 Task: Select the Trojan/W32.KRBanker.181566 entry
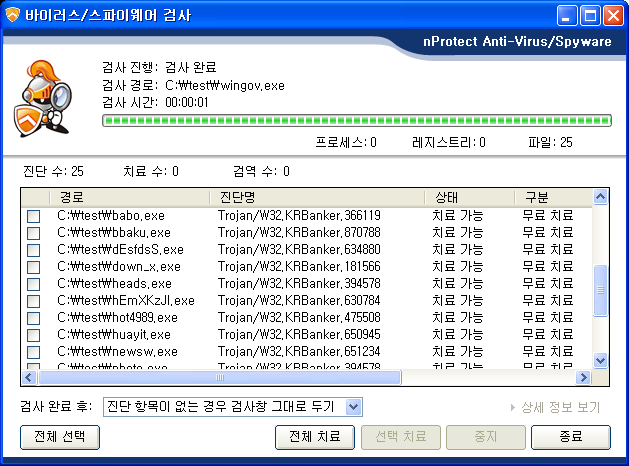[x=299, y=267]
